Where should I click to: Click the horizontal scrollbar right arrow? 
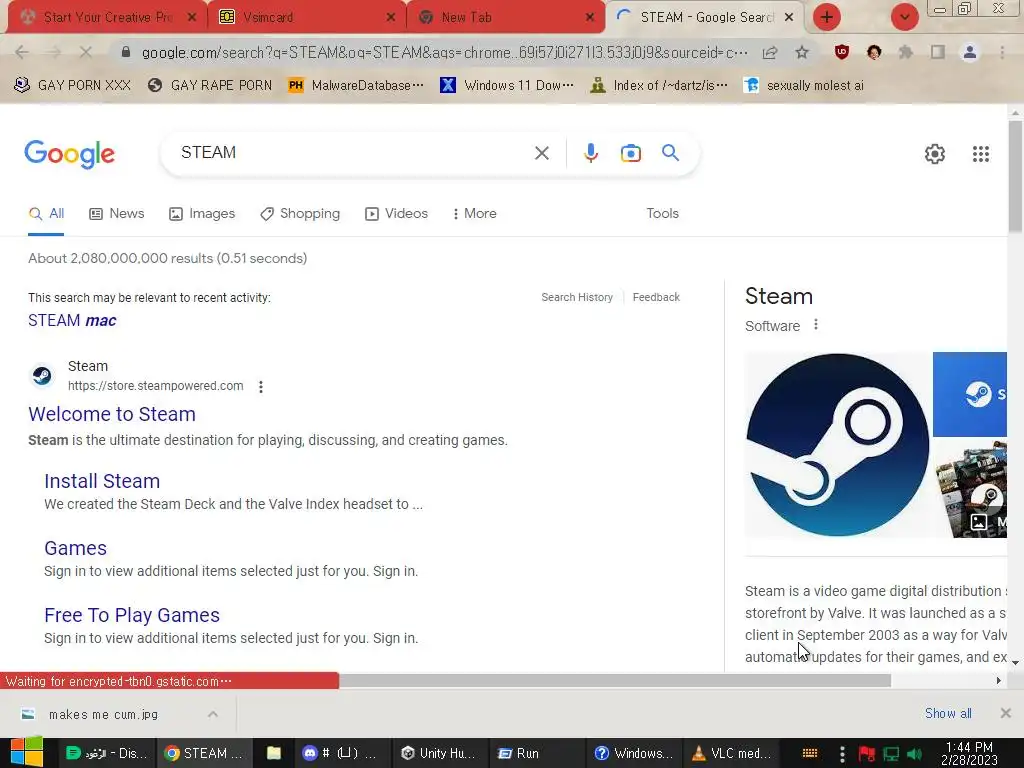tap(999, 680)
